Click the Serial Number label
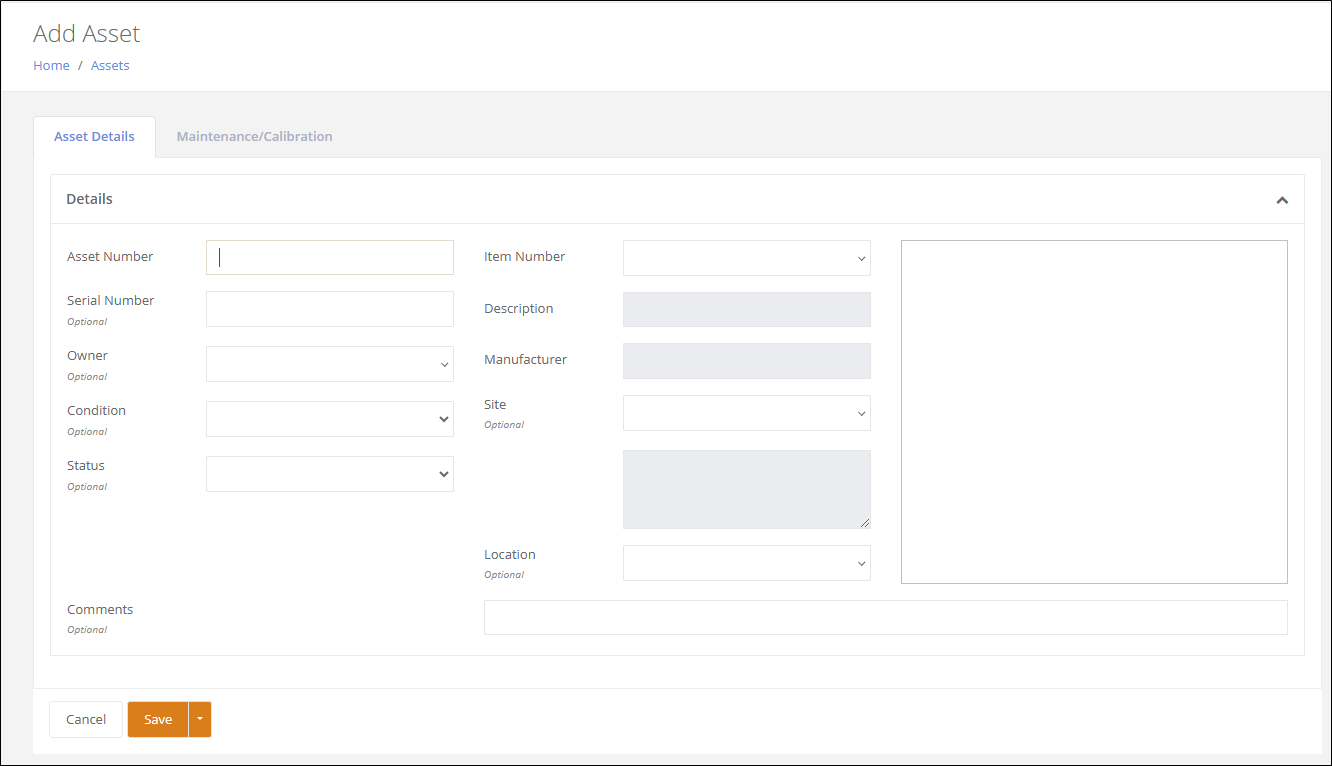This screenshot has width=1332, height=766. (111, 301)
